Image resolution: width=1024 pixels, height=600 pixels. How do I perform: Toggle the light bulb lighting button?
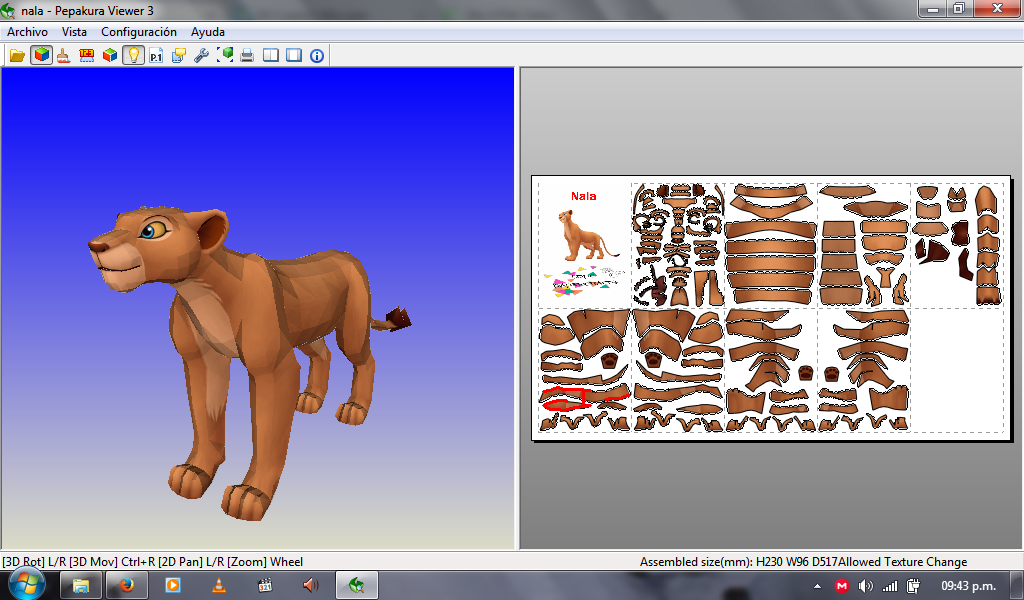tap(133, 55)
